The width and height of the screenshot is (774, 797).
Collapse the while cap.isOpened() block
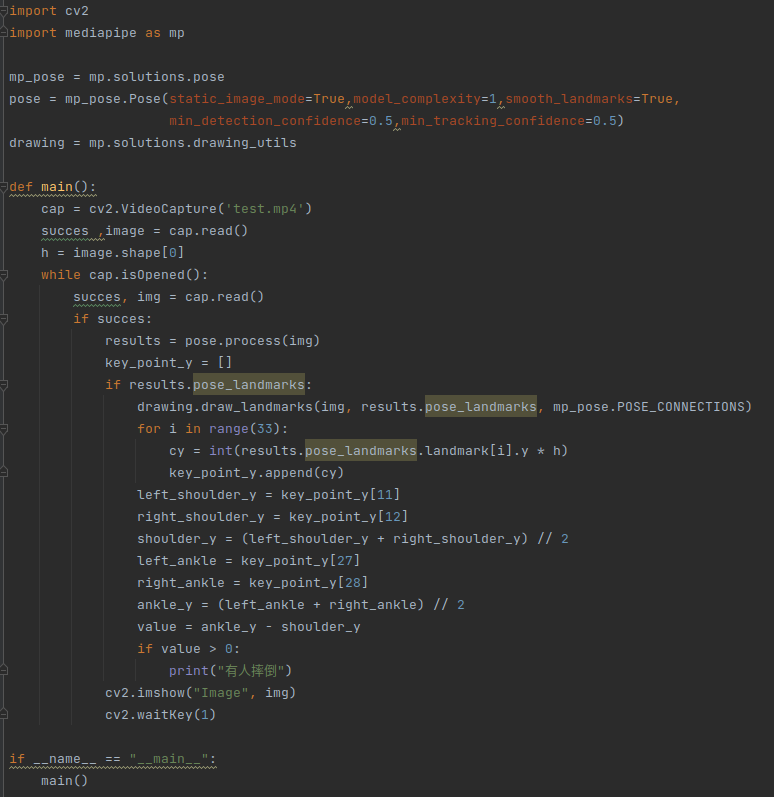click(4, 275)
